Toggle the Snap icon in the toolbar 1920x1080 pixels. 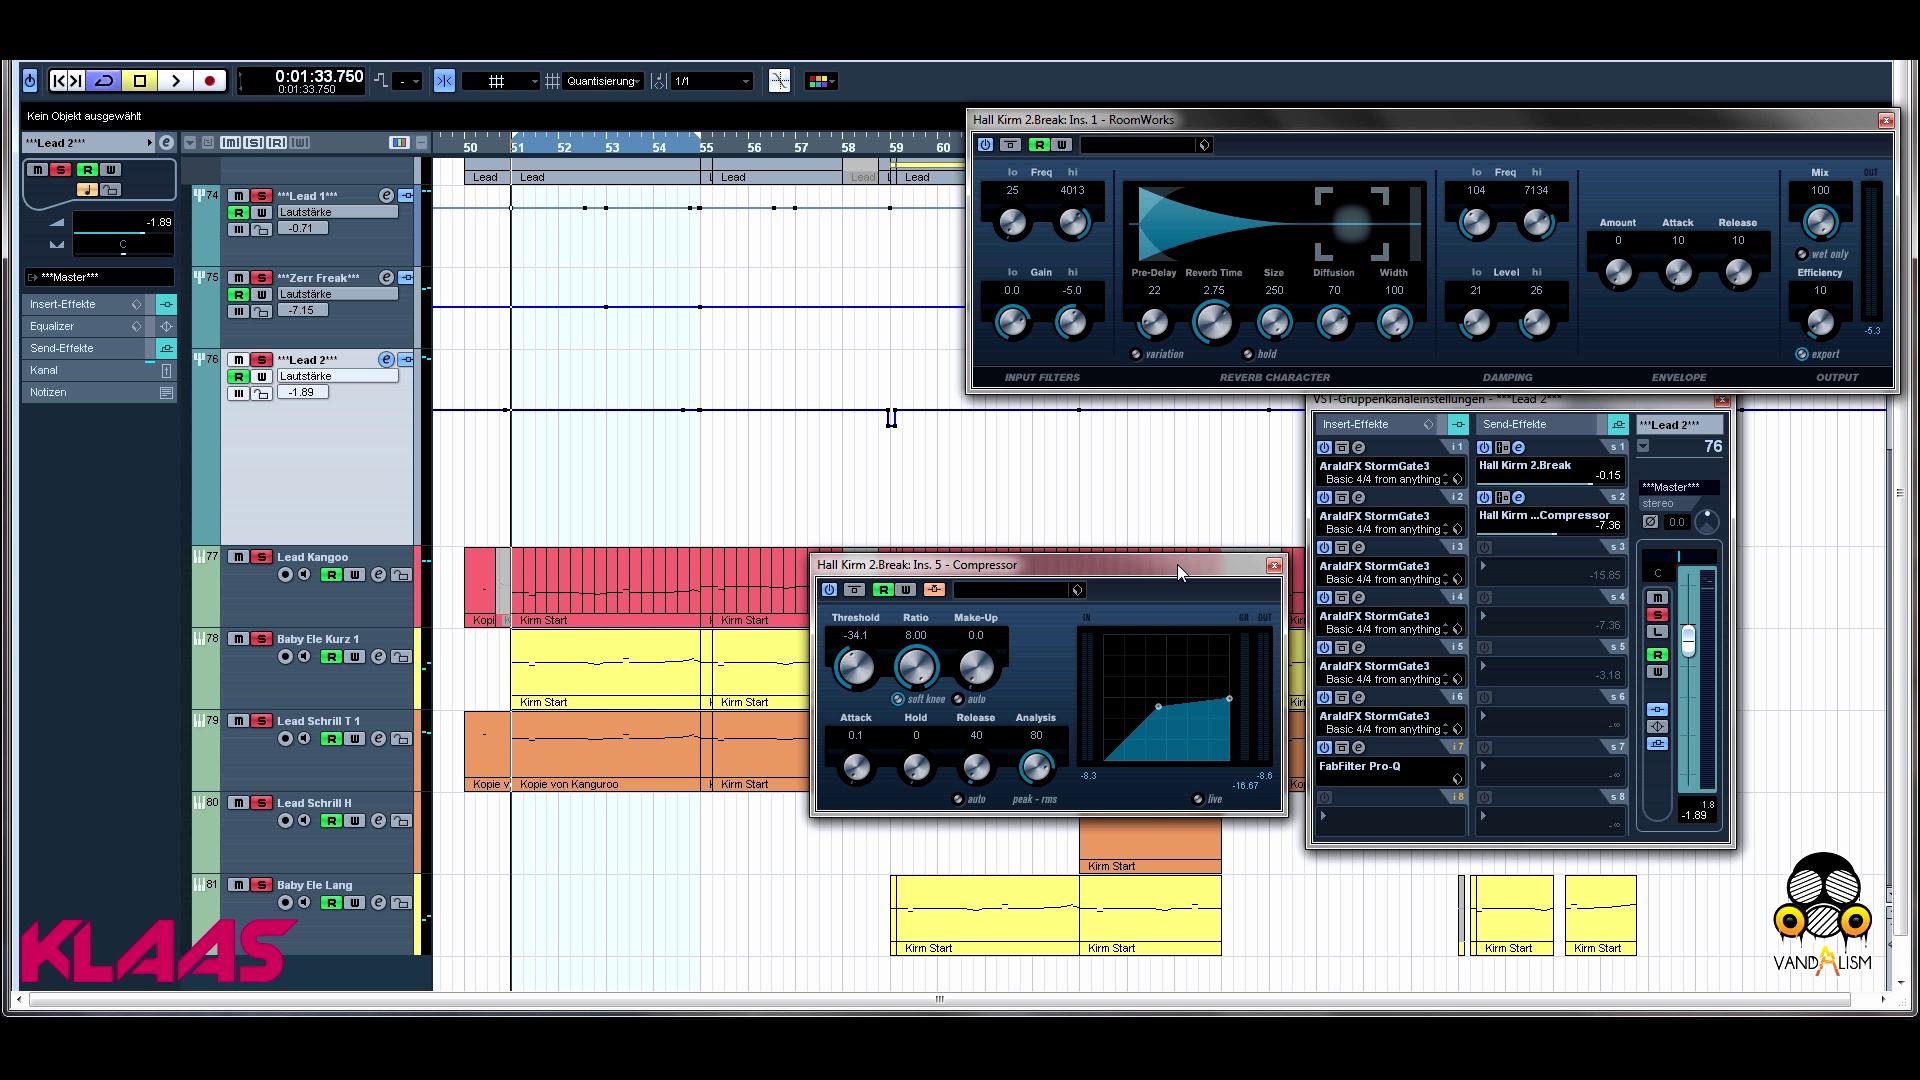[445, 81]
